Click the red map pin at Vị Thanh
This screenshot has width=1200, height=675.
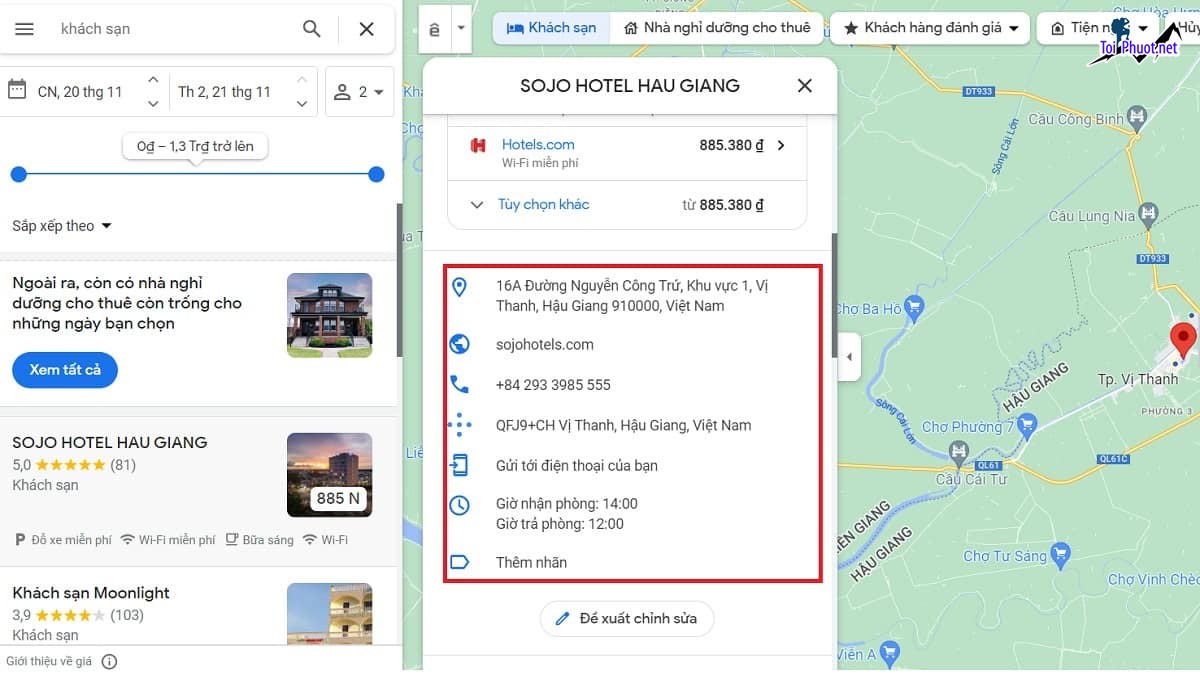[x=1184, y=340]
